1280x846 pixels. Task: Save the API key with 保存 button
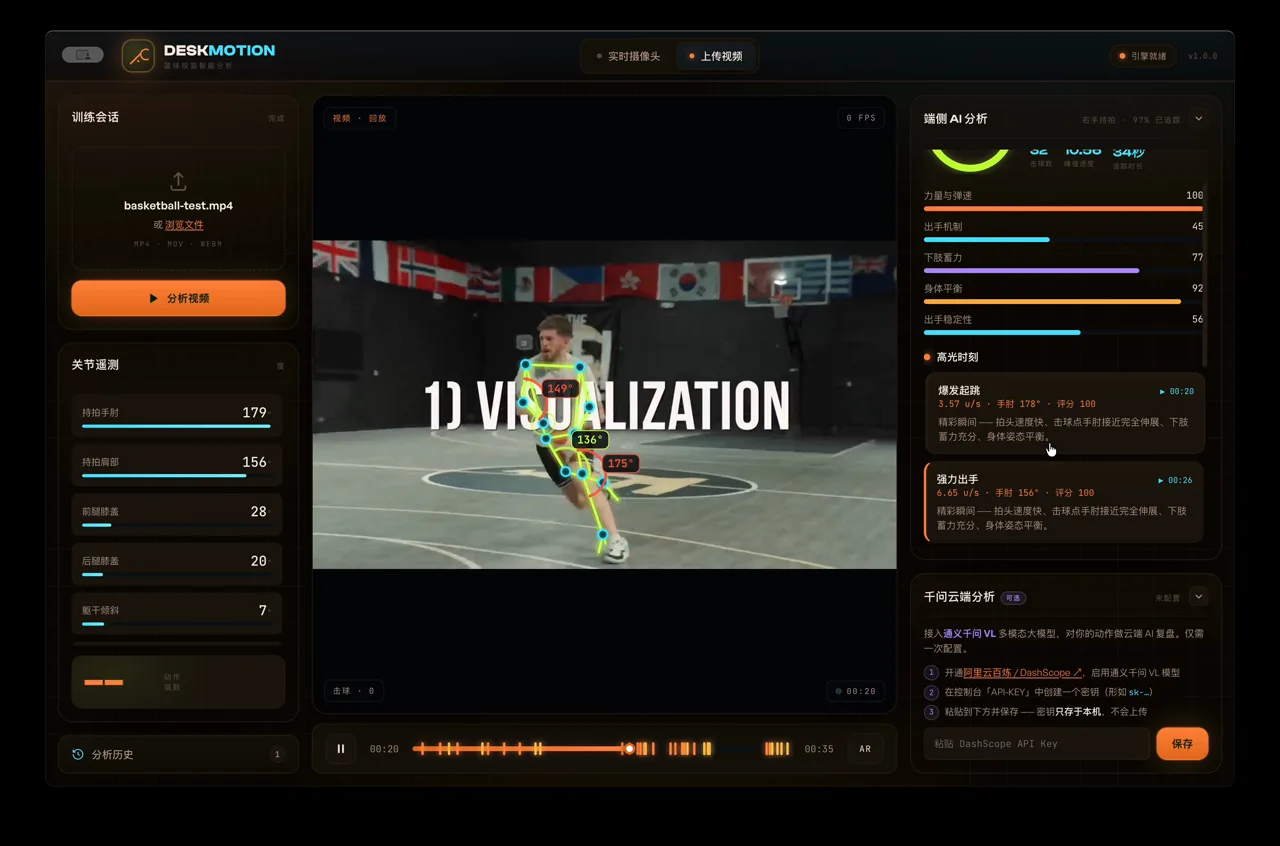pyautogui.click(x=1182, y=744)
